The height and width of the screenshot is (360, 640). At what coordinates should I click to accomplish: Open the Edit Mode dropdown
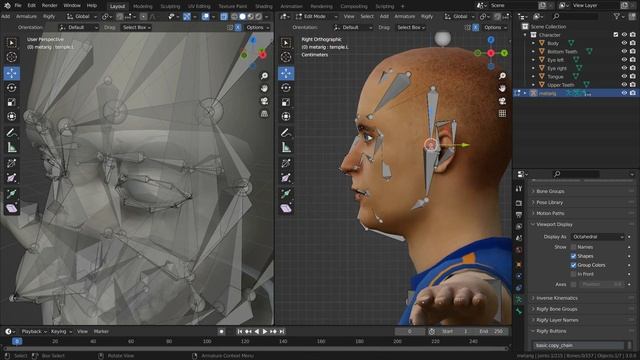tap(317, 16)
